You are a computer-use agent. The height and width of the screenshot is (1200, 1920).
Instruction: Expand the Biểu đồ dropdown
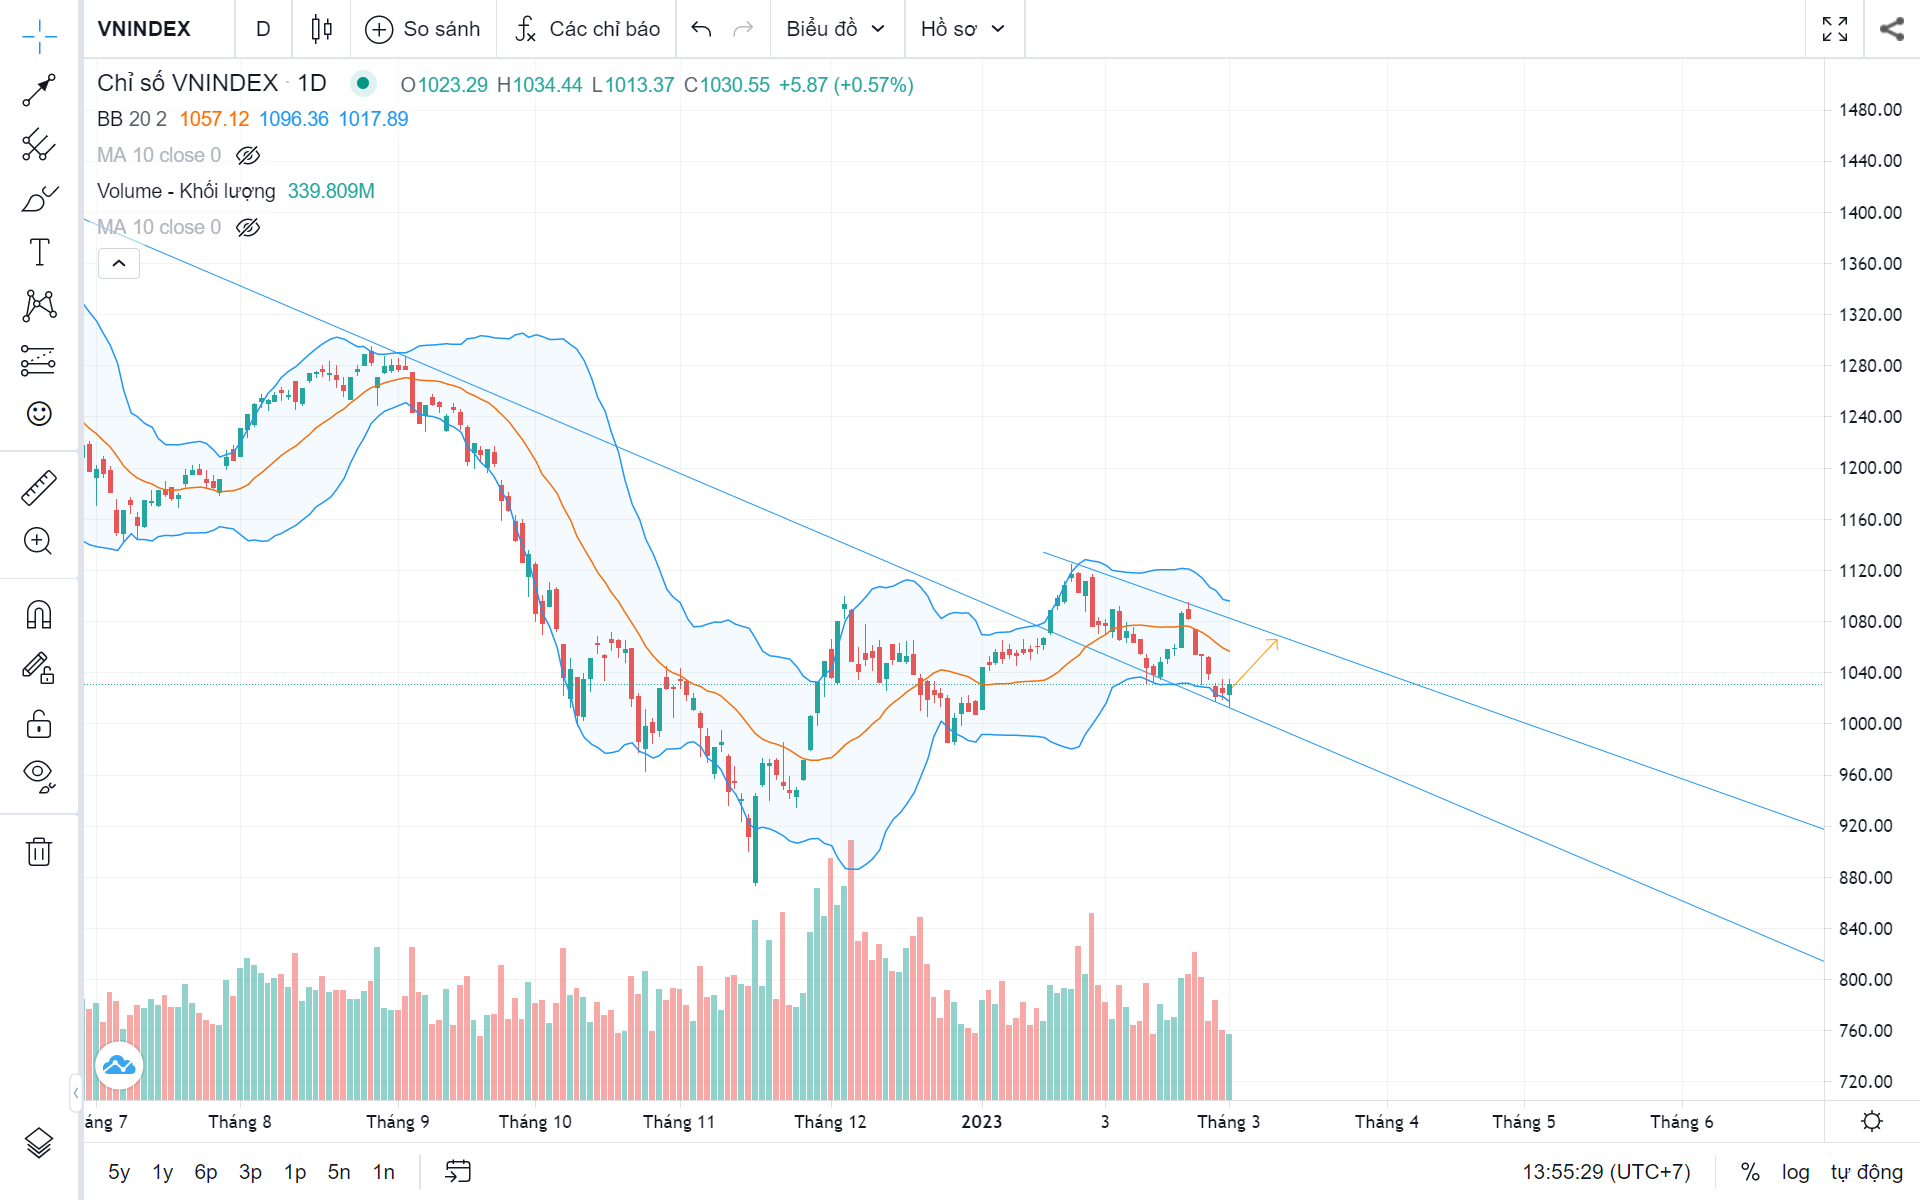click(836, 29)
